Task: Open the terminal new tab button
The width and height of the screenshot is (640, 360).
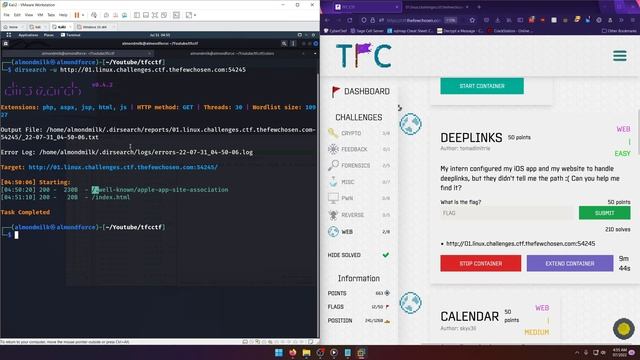Action: (x=6, y=43)
